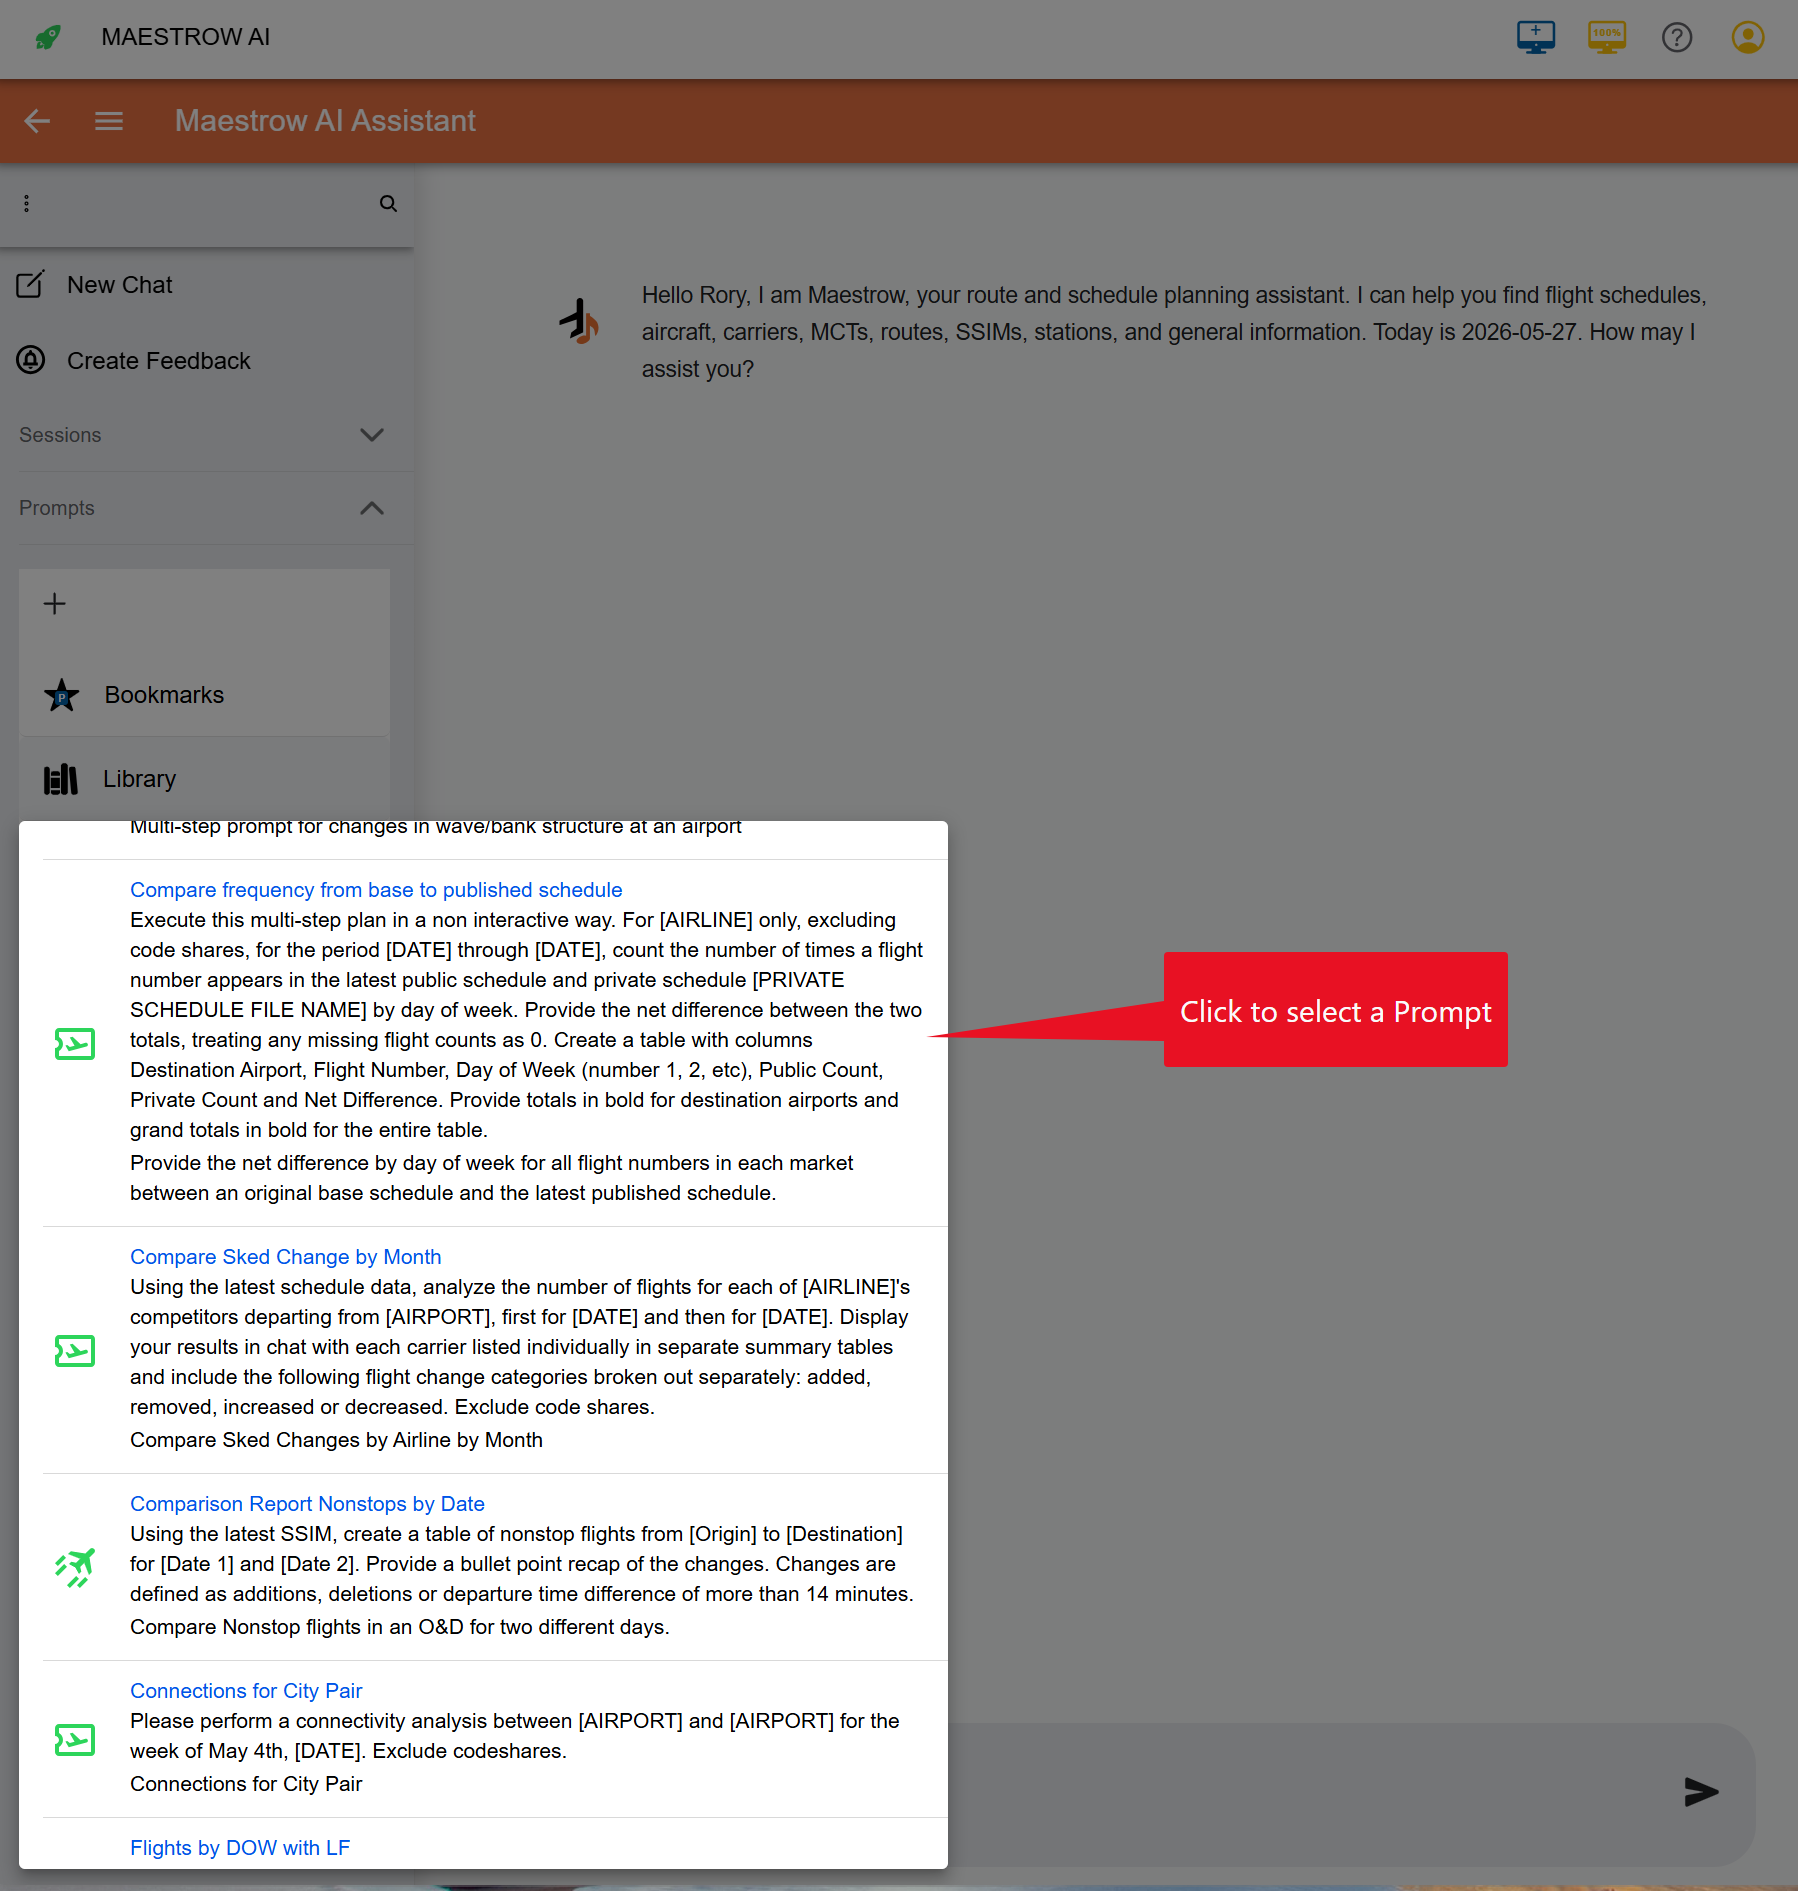Click the Compare frequency prompt terminal icon

click(75, 1043)
